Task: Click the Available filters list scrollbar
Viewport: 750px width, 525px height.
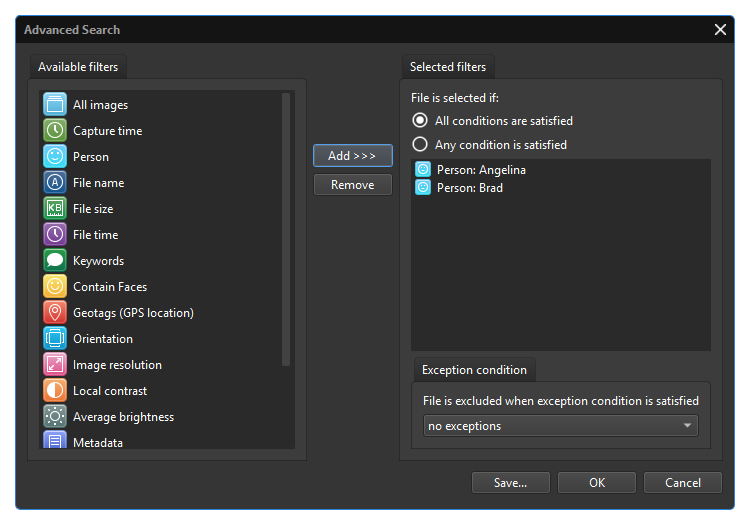Action: coord(286,230)
